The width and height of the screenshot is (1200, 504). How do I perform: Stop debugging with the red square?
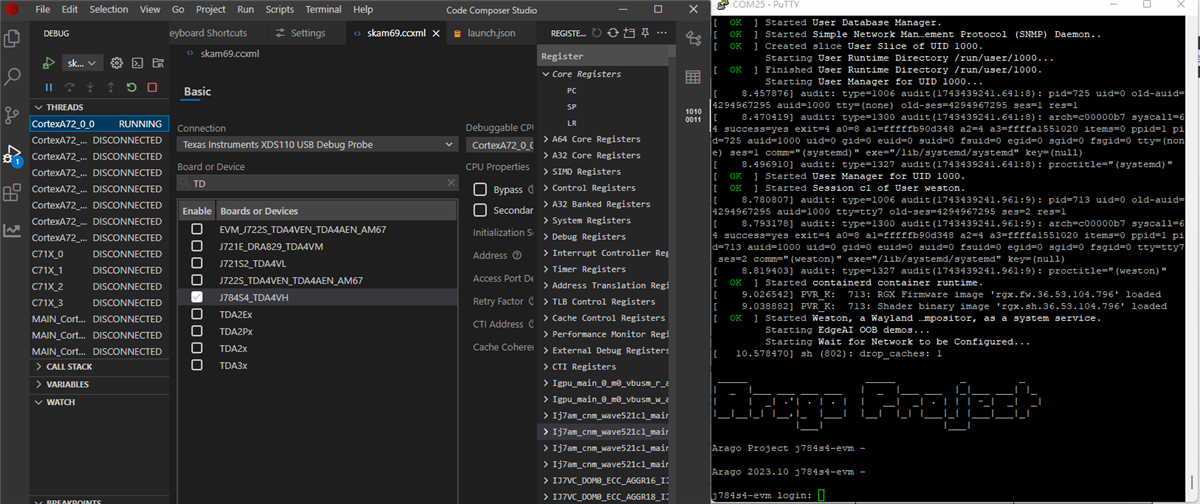(x=152, y=88)
